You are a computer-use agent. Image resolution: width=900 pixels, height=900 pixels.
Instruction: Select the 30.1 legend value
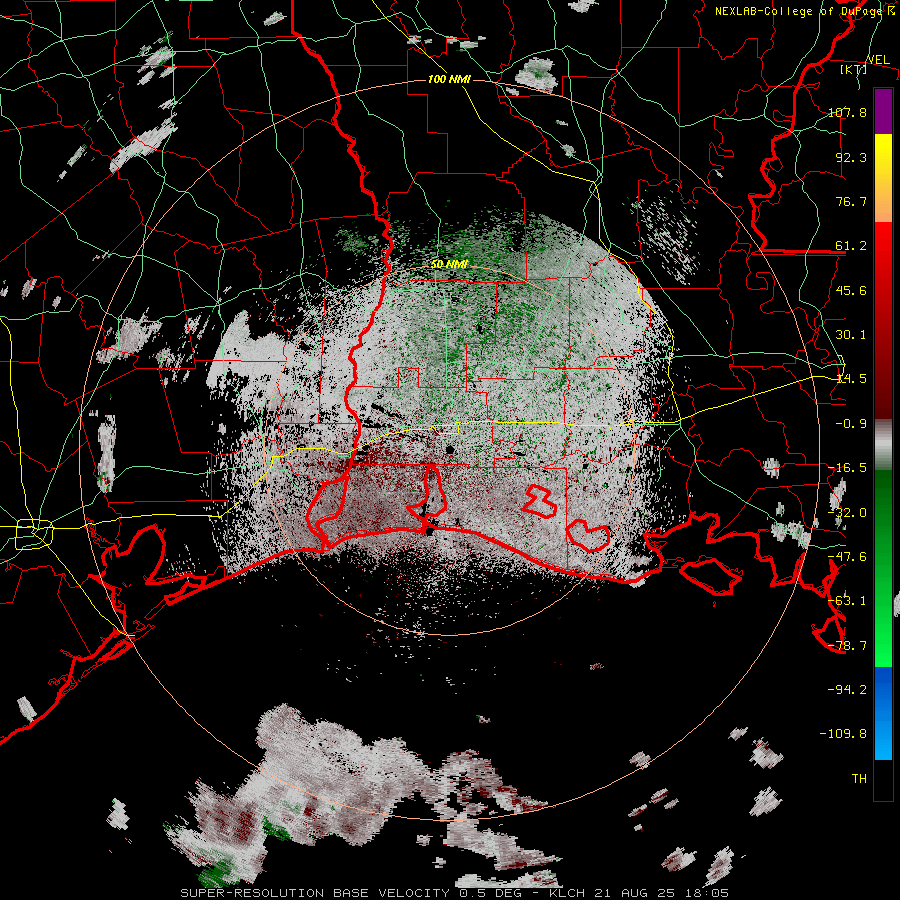(851, 335)
